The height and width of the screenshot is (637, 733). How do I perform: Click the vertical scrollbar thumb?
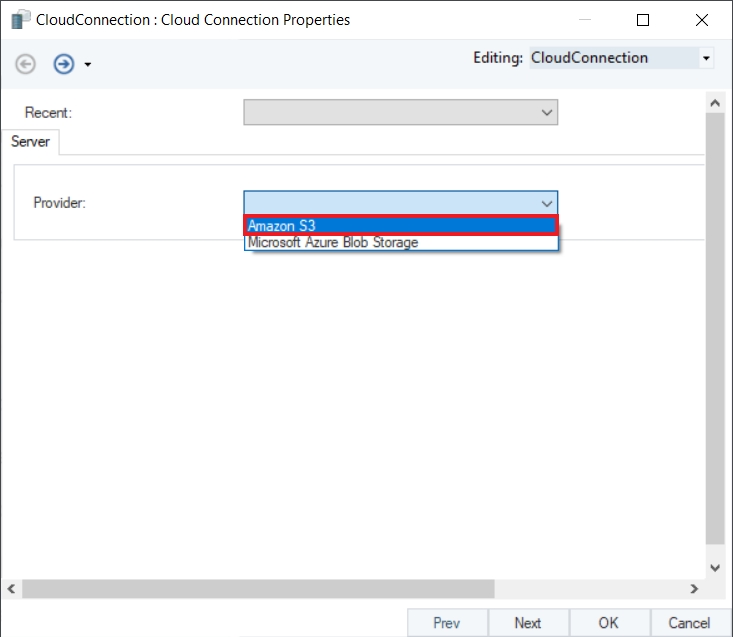[x=715, y=329]
